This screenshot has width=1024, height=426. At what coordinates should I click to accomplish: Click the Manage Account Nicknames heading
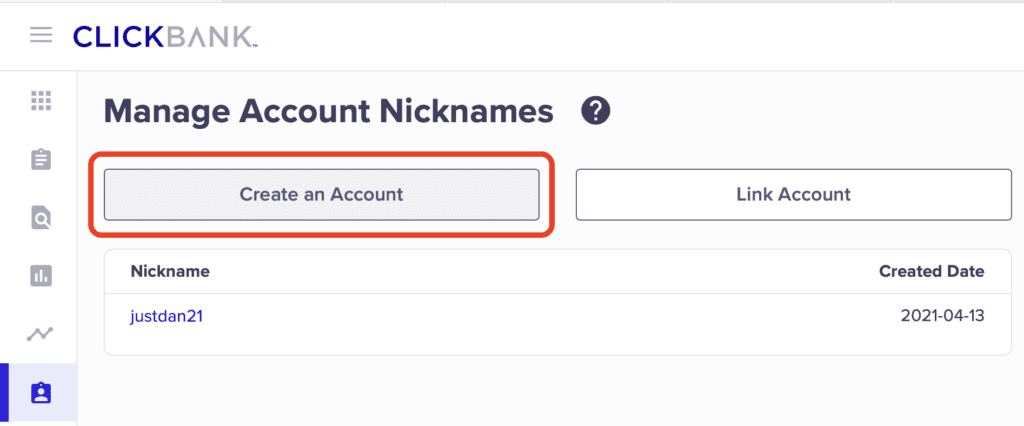328,111
